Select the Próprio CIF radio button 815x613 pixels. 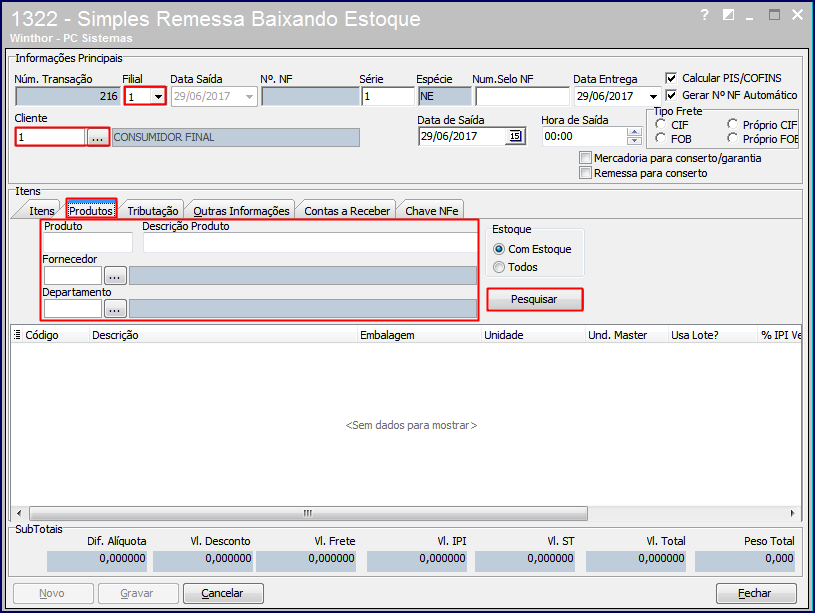(x=732, y=124)
